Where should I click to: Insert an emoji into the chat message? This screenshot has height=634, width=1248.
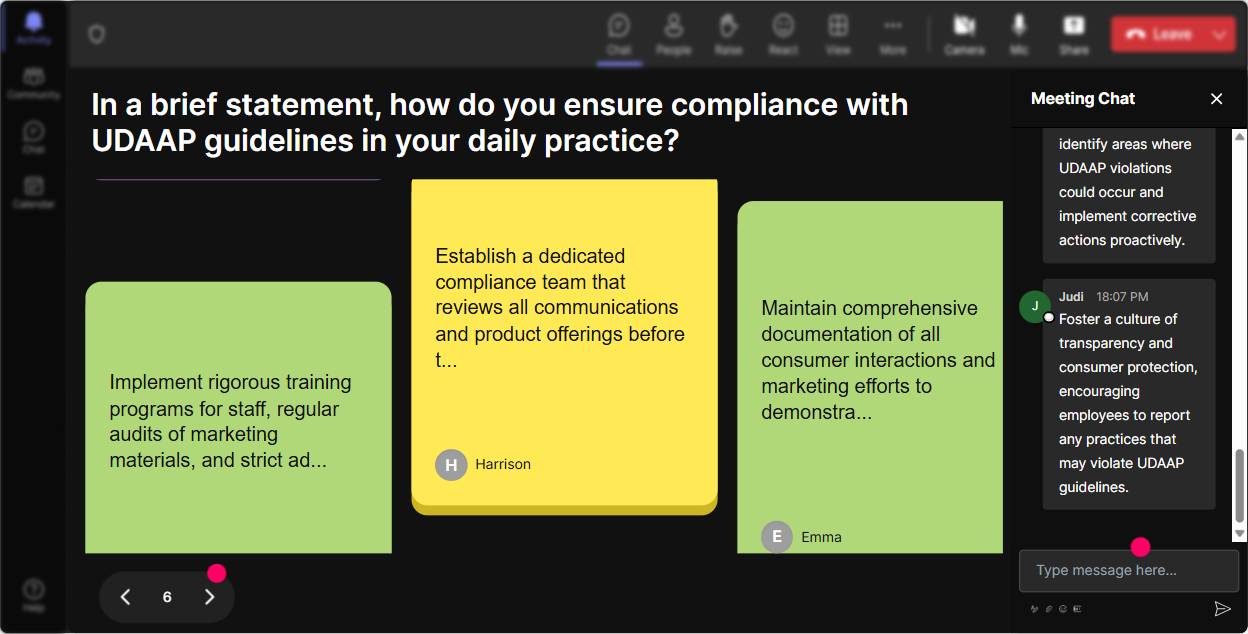click(1063, 609)
